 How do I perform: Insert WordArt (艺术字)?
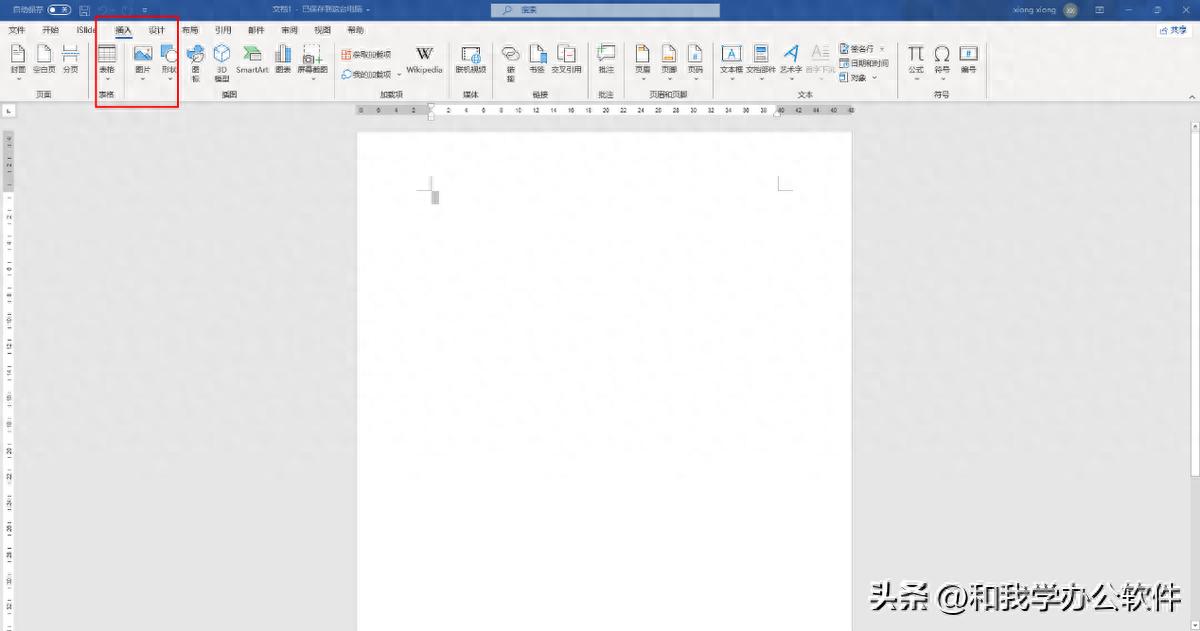791,62
